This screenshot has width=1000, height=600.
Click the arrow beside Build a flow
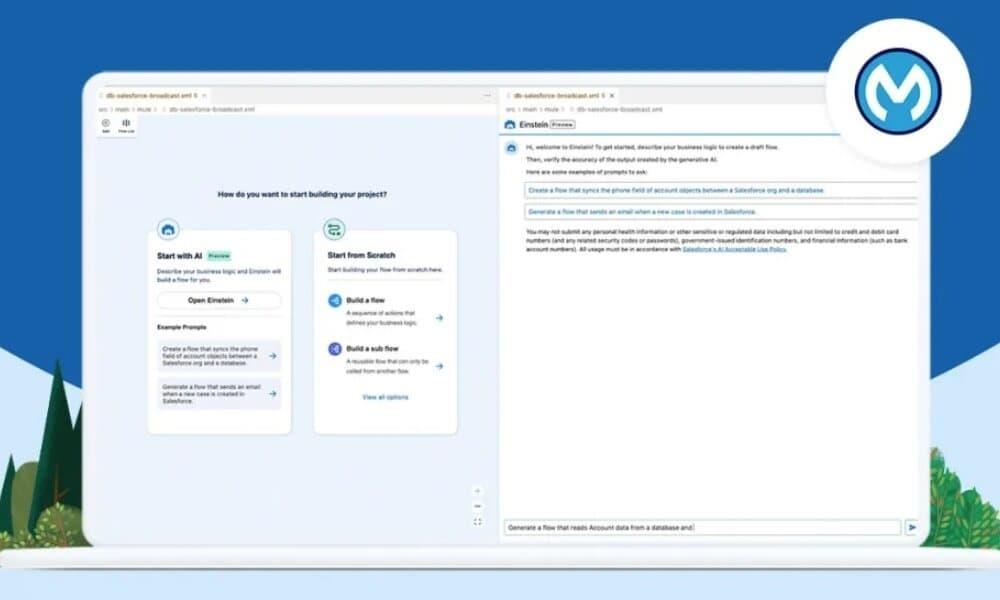coord(439,318)
